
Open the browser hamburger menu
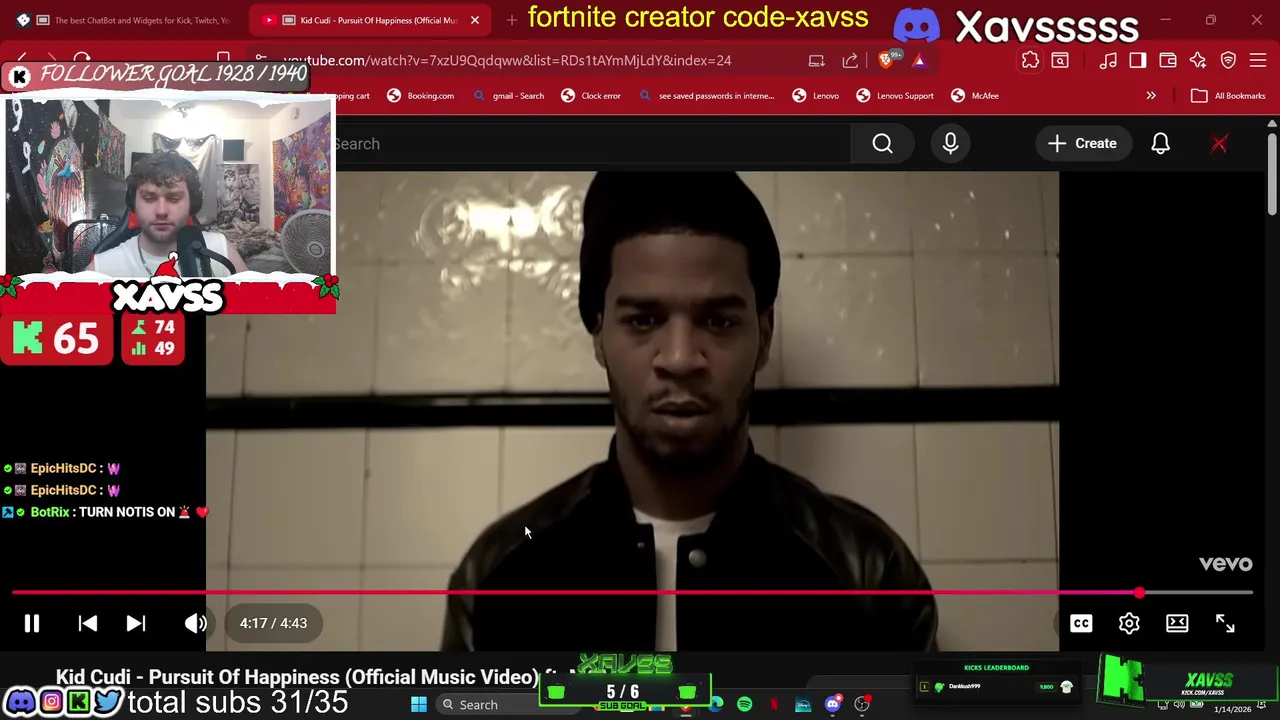click(1259, 61)
